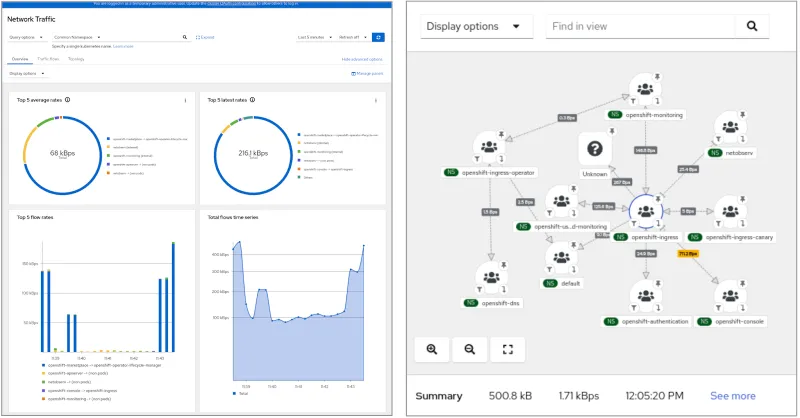Pin the netobserv node
The height and width of the screenshot is (418, 800).
point(742,115)
